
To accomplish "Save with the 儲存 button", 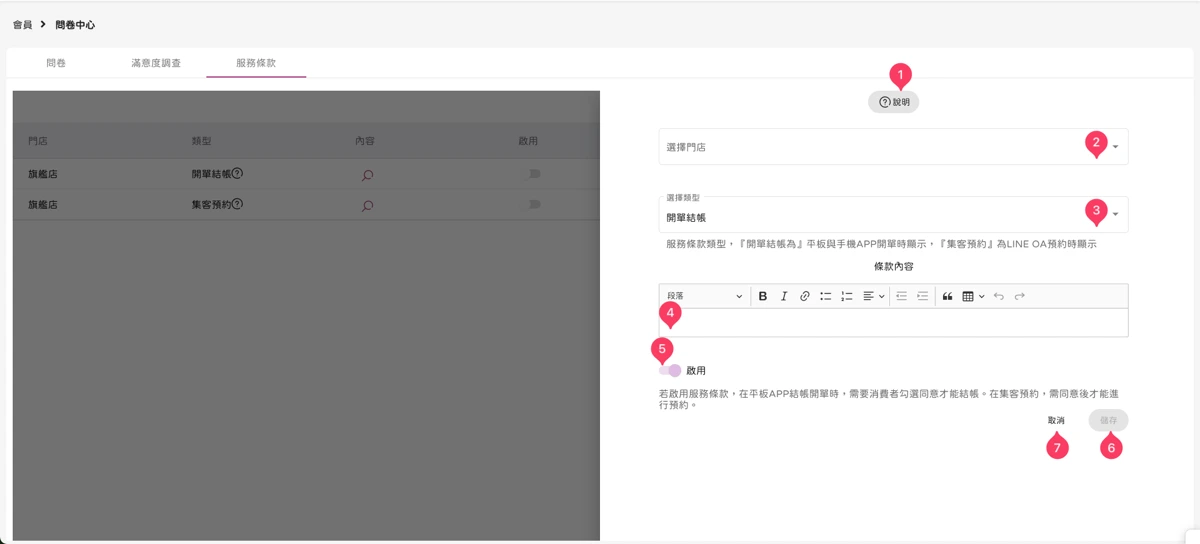I will [1108, 420].
